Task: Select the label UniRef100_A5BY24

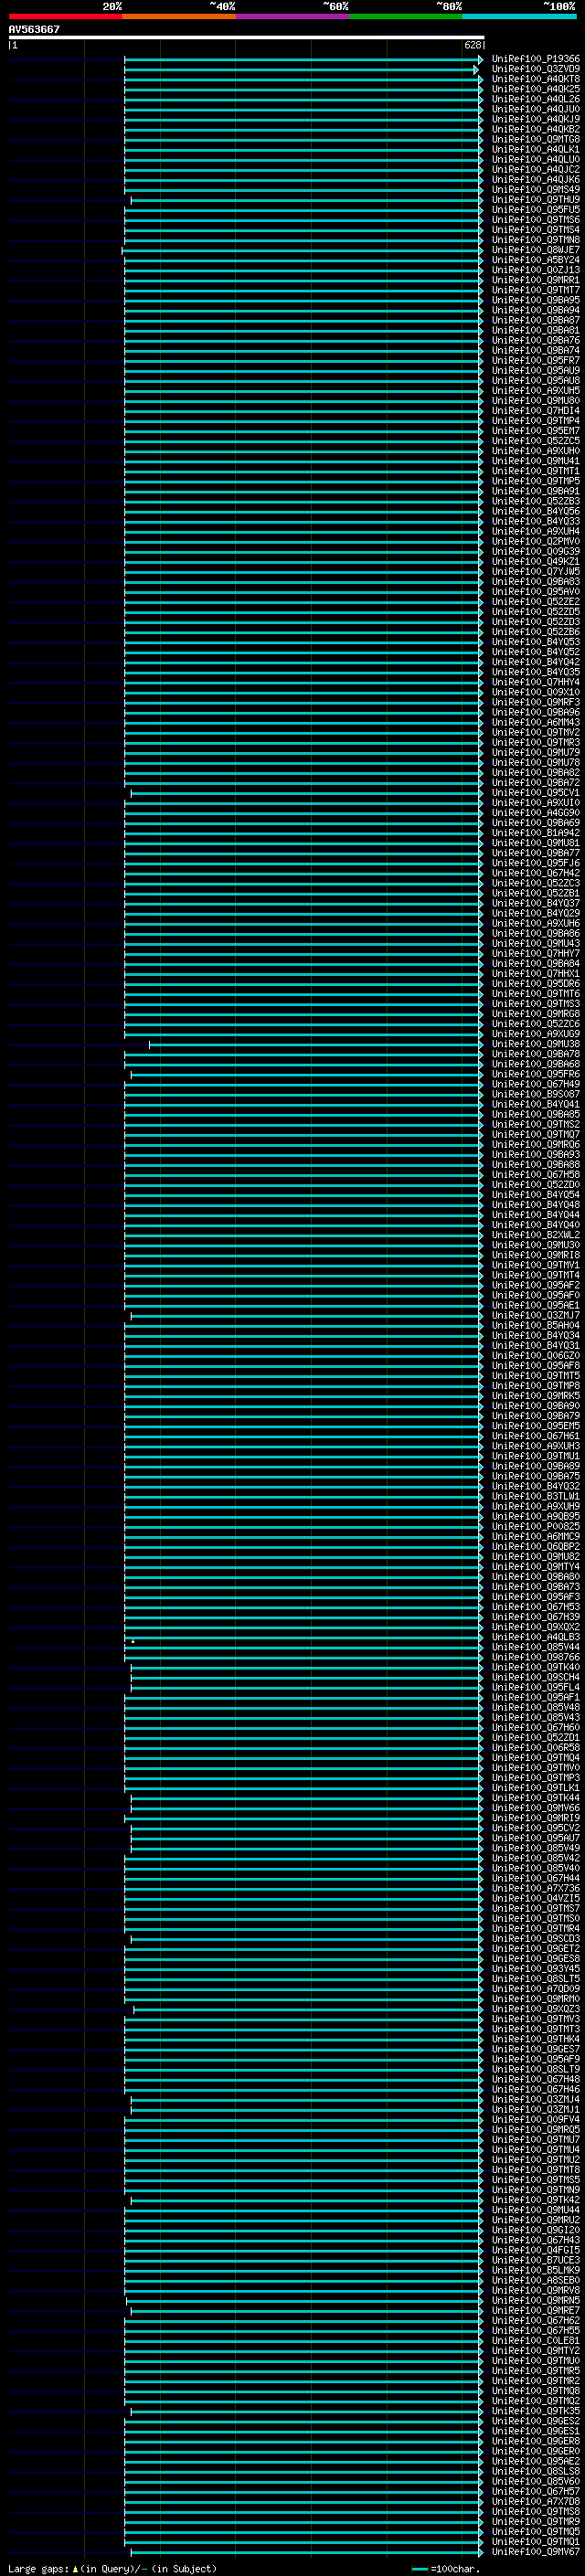Action: click(x=536, y=260)
